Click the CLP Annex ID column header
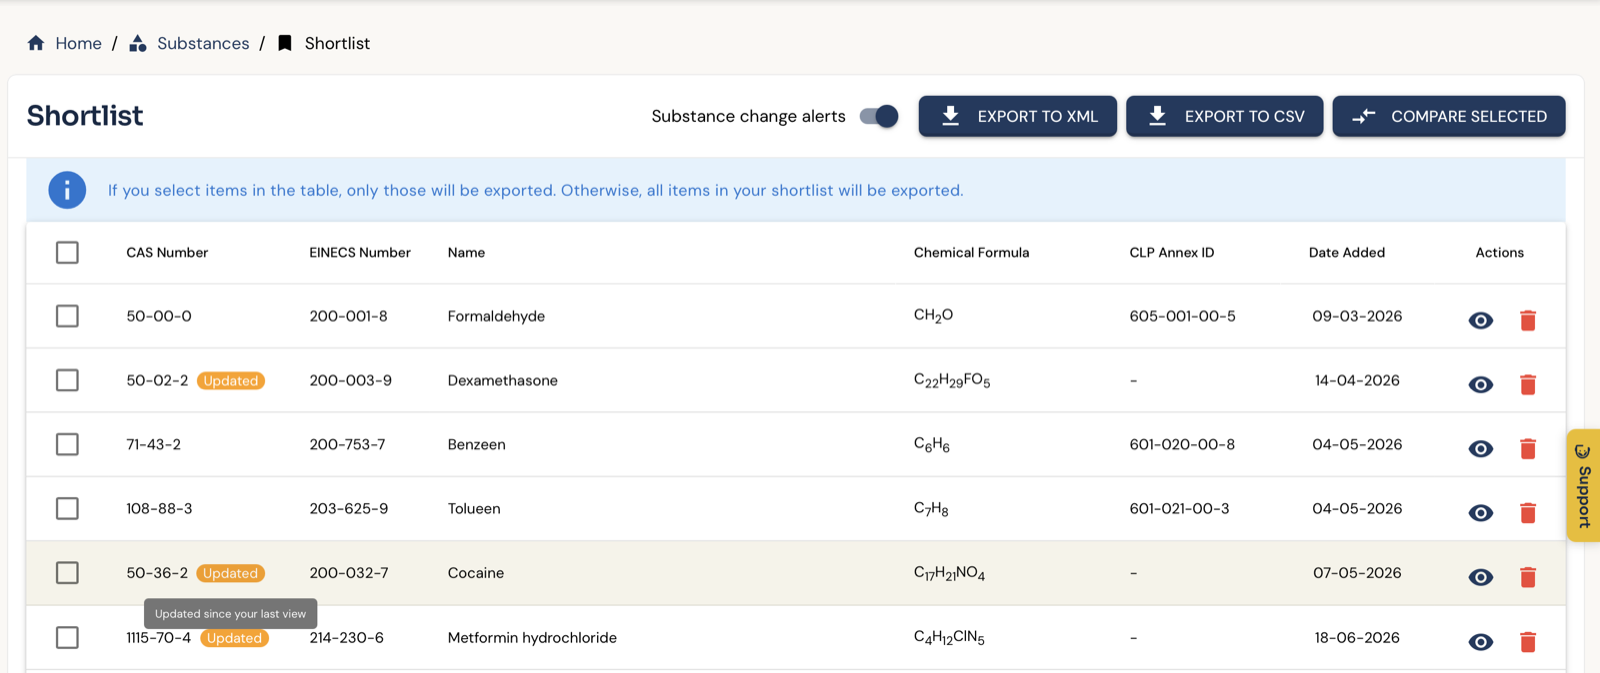The image size is (1600, 673). pyautogui.click(x=1172, y=252)
